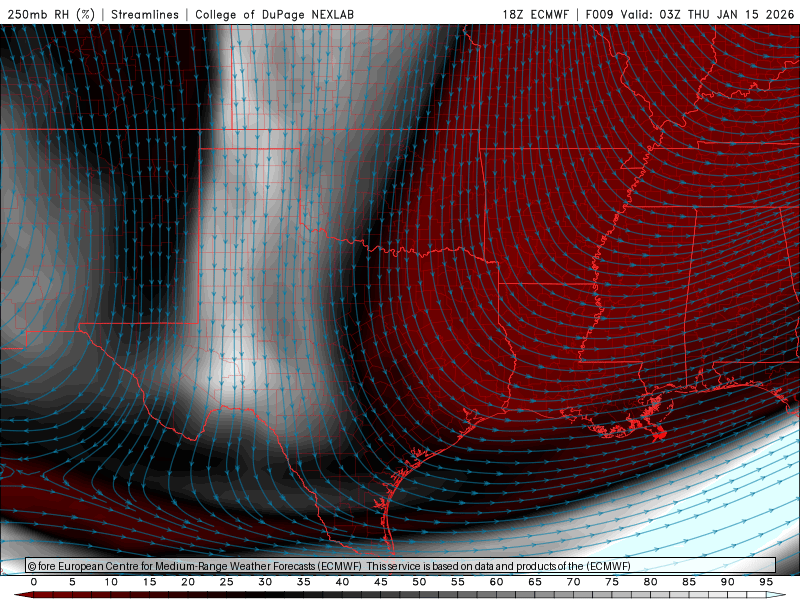The width and height of the screenshot is (800, 600).
Task: Click the ECMWF copyright notice banner
Action: pos(401,566)
